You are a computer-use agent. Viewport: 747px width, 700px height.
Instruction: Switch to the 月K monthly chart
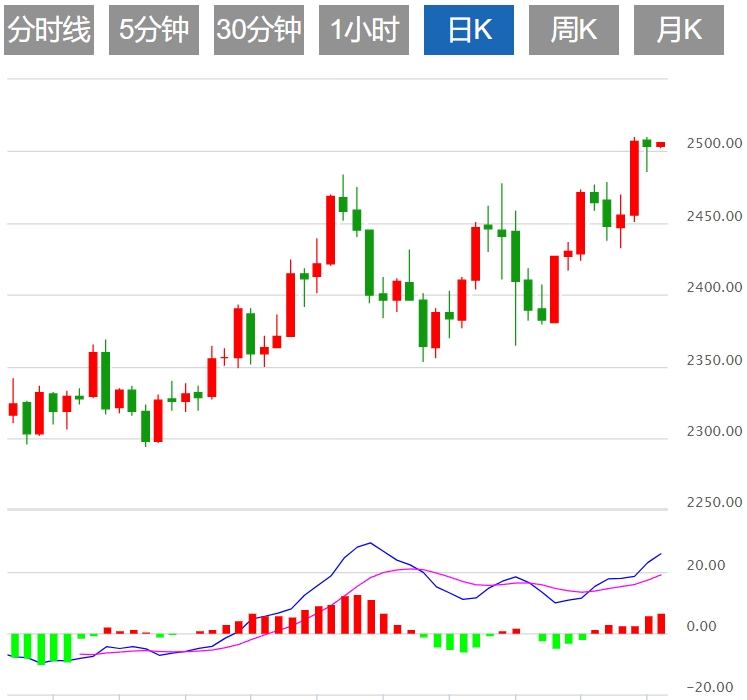coord(679,30)
